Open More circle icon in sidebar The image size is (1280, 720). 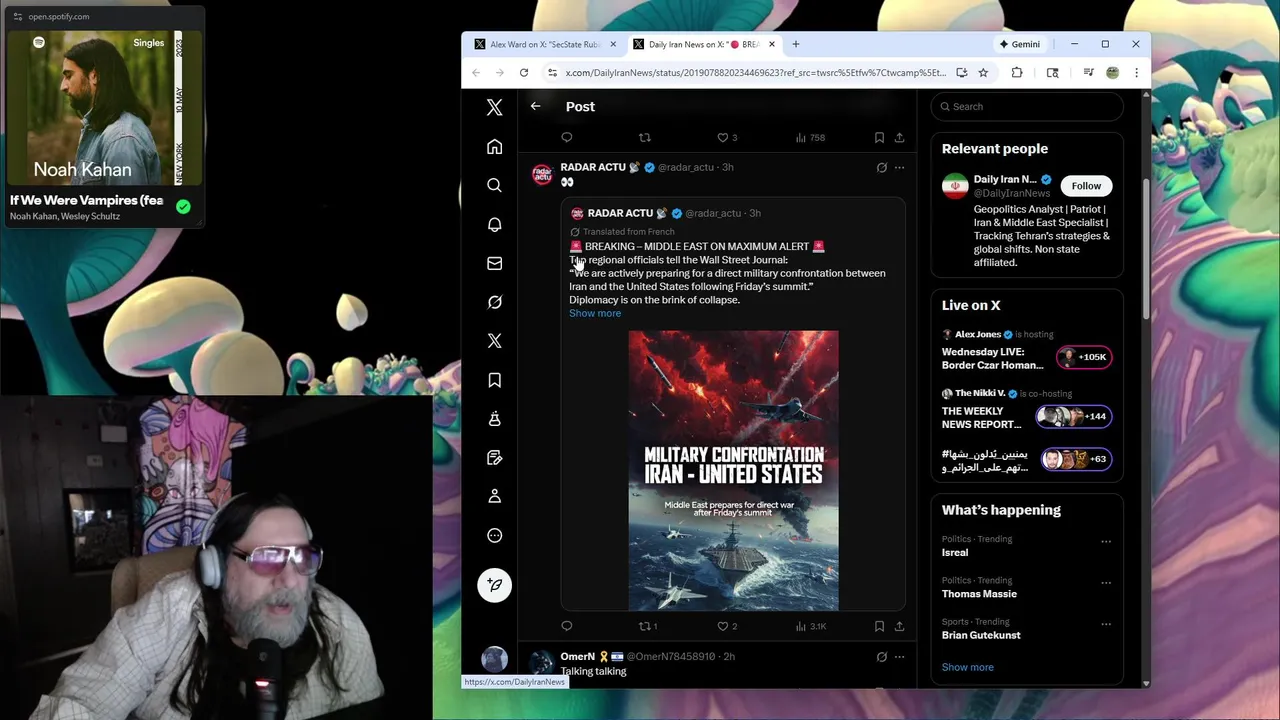point(494,535)
